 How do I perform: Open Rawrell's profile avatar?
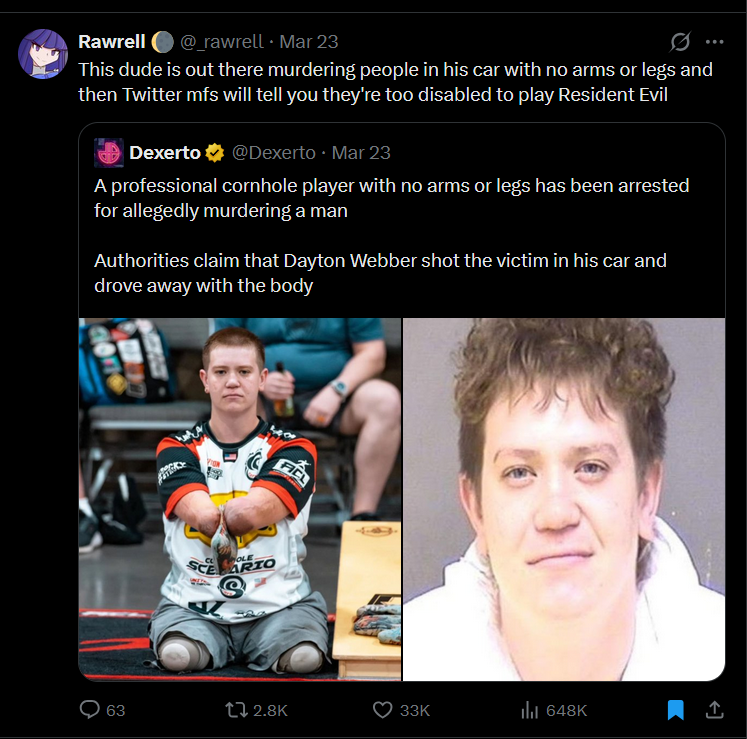43,54
